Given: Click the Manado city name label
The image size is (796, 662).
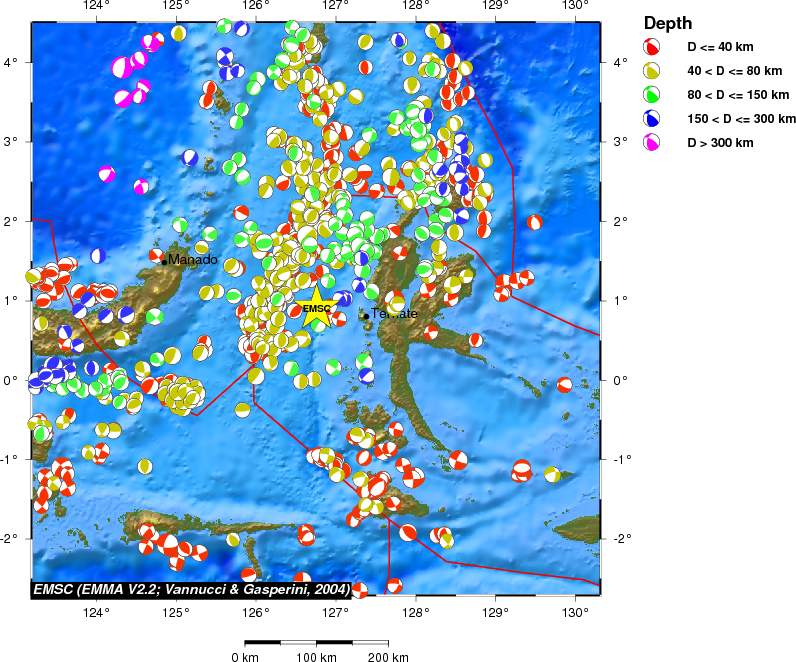Looking at the screenshot, I should click(x=193, y=260).
